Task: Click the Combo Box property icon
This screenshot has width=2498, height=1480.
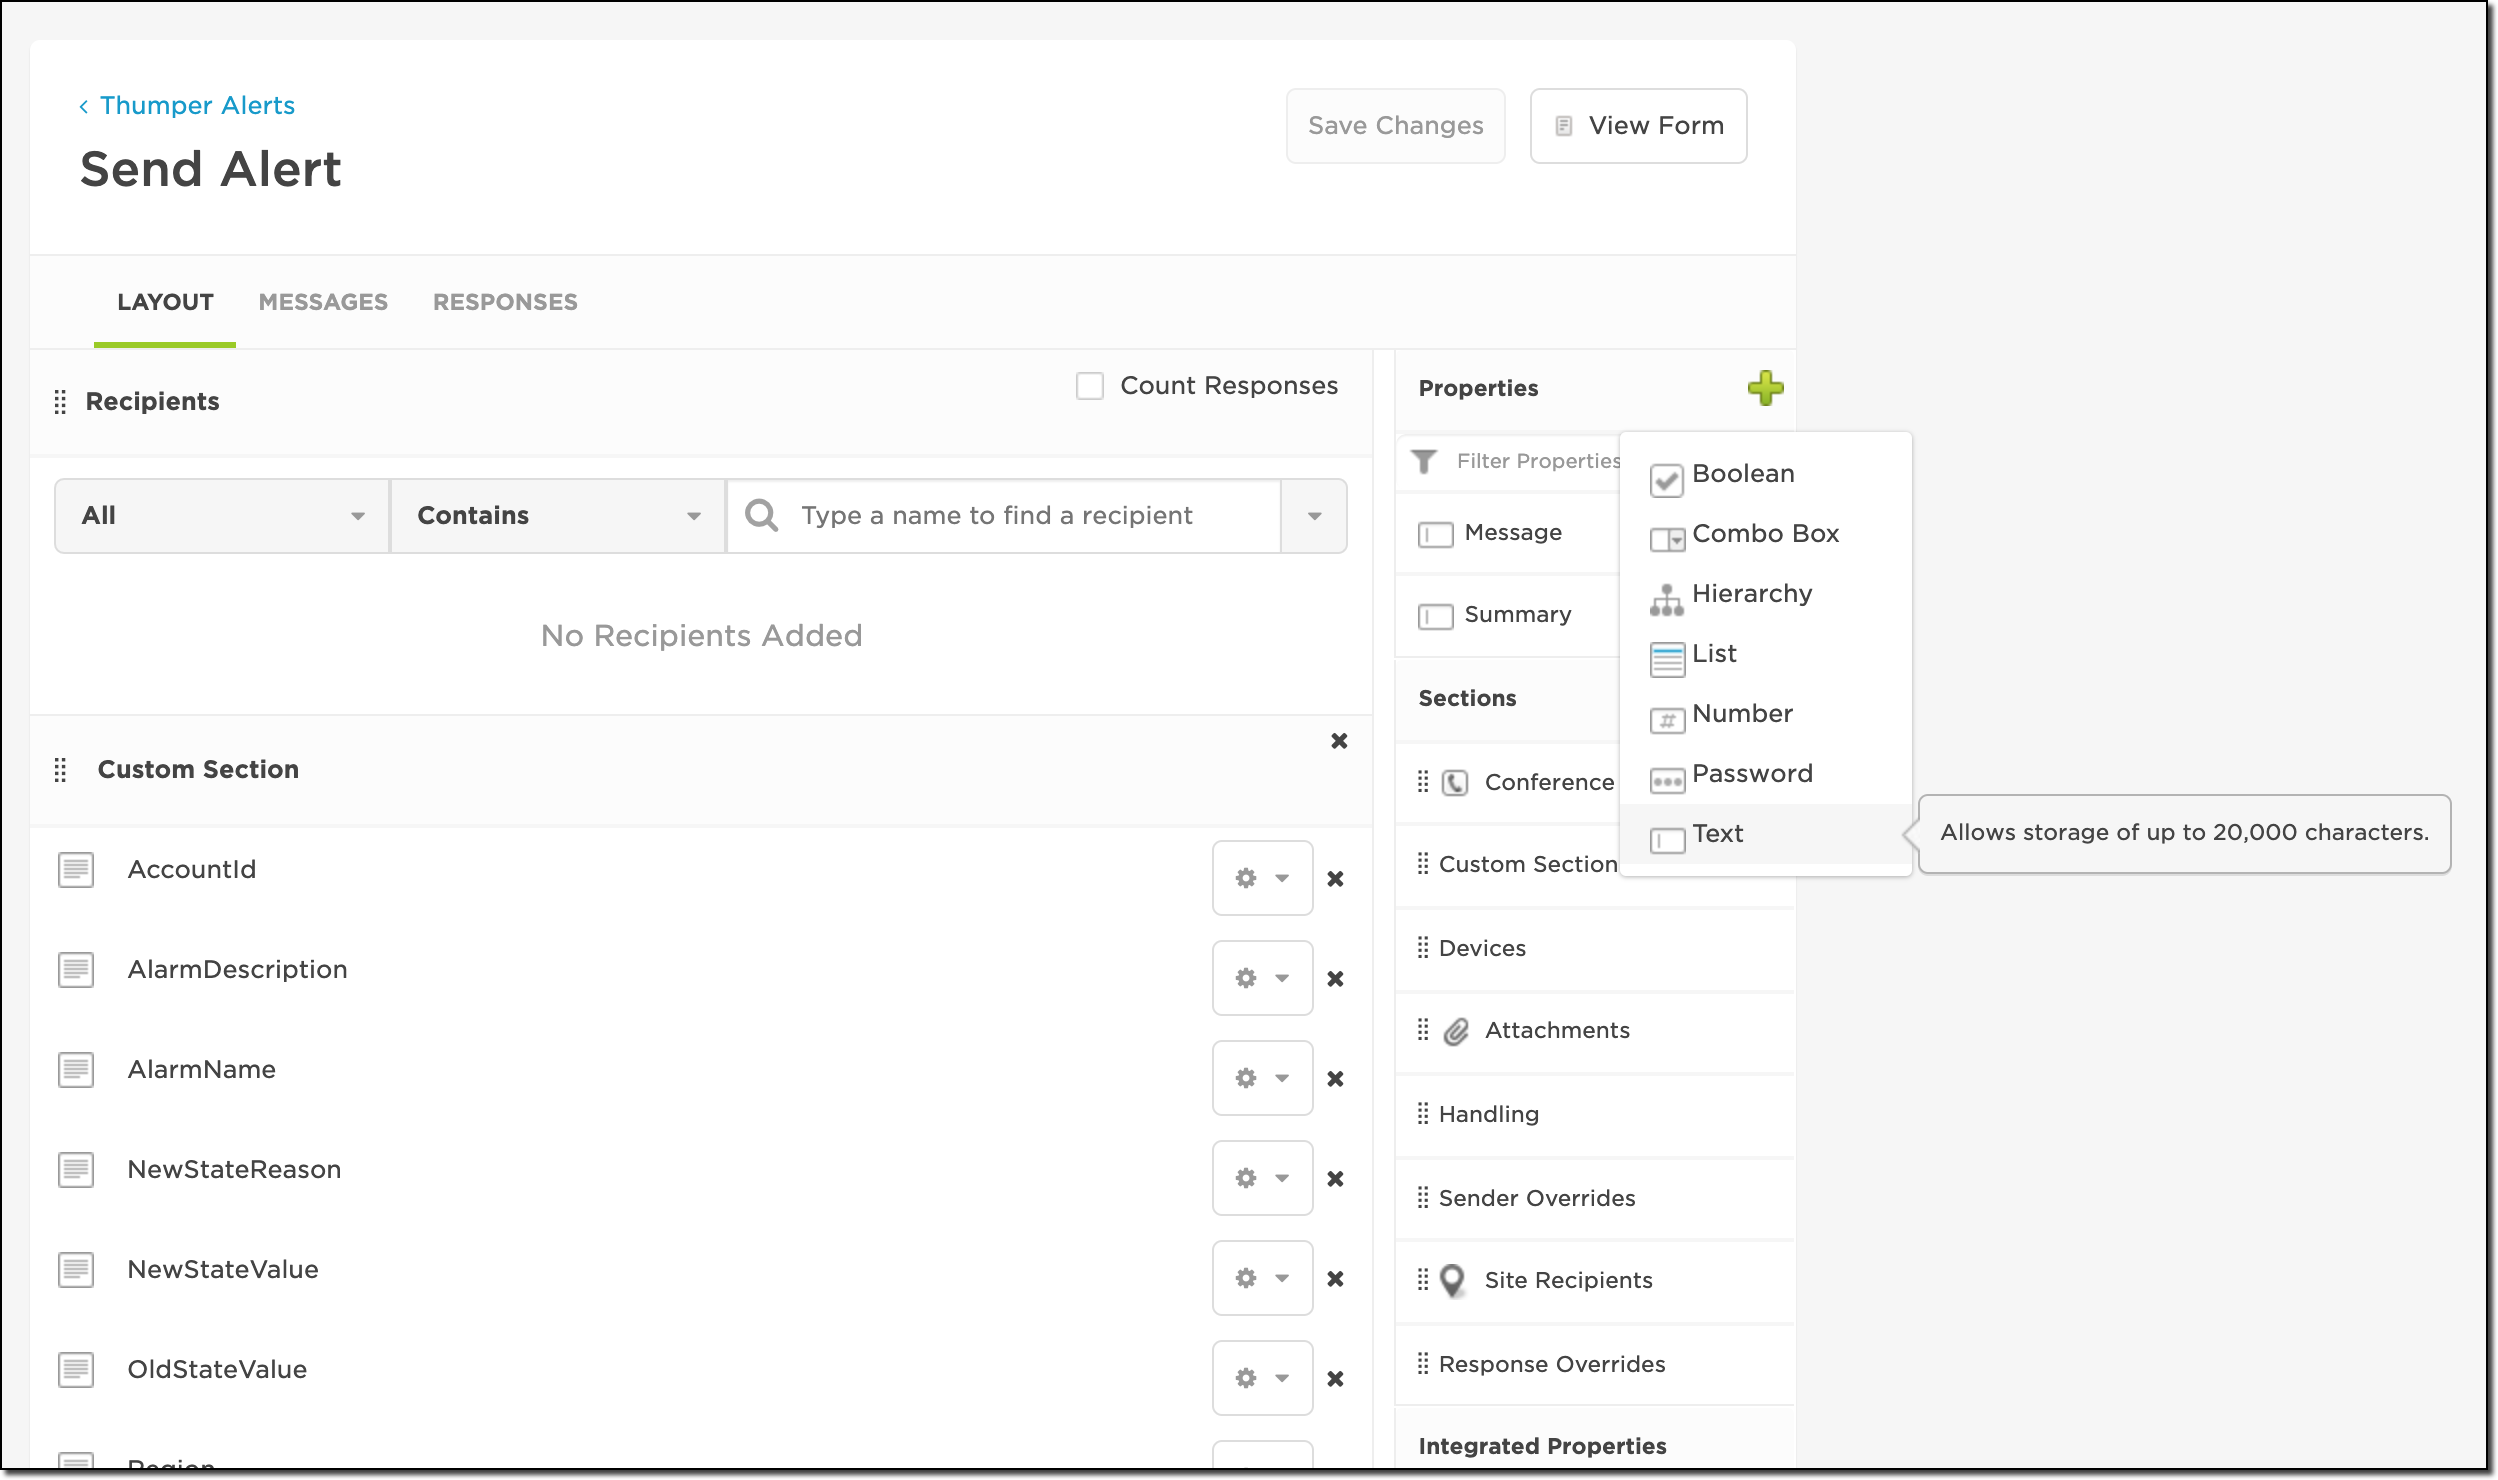Action: tap(1666, 540)
